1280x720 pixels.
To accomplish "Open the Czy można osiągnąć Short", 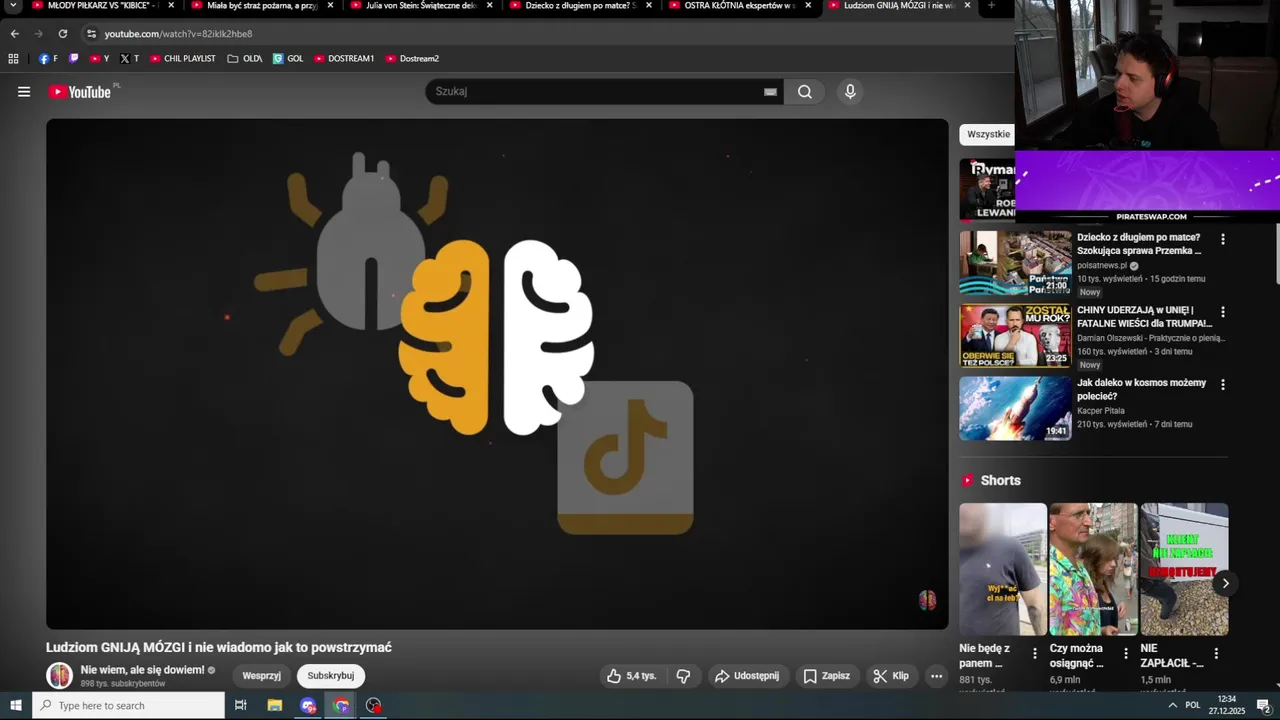I will coord(1093,569).
